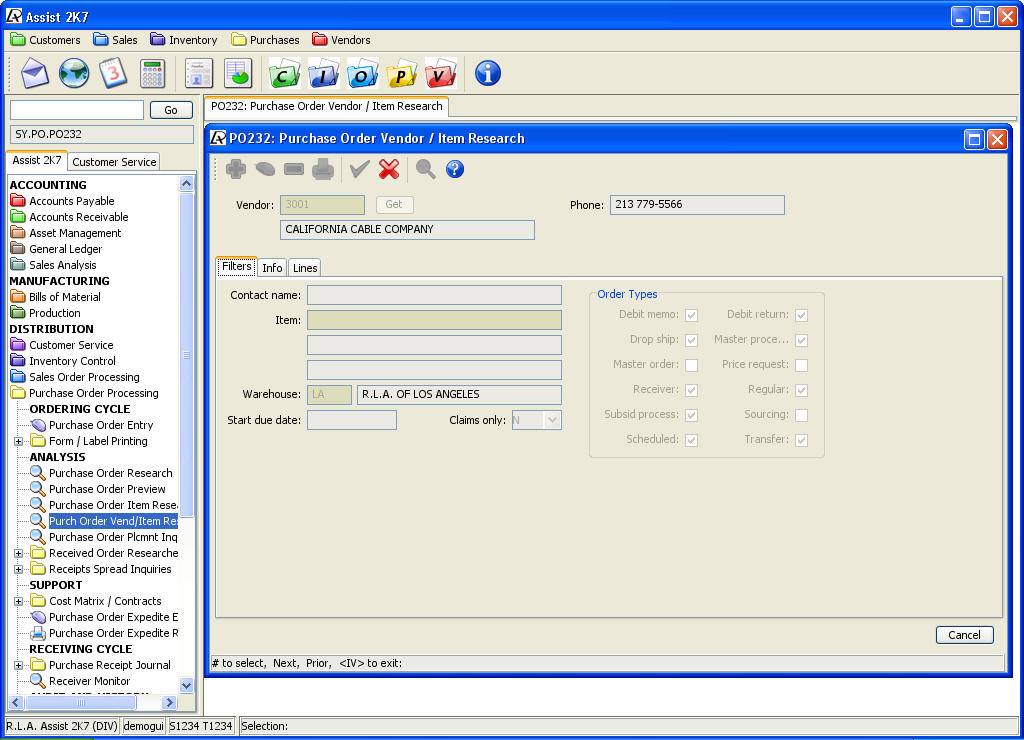Launch the web browser globe icon
The height and width of the screenshot is (740, 1024).
click(x=74, y=73)
